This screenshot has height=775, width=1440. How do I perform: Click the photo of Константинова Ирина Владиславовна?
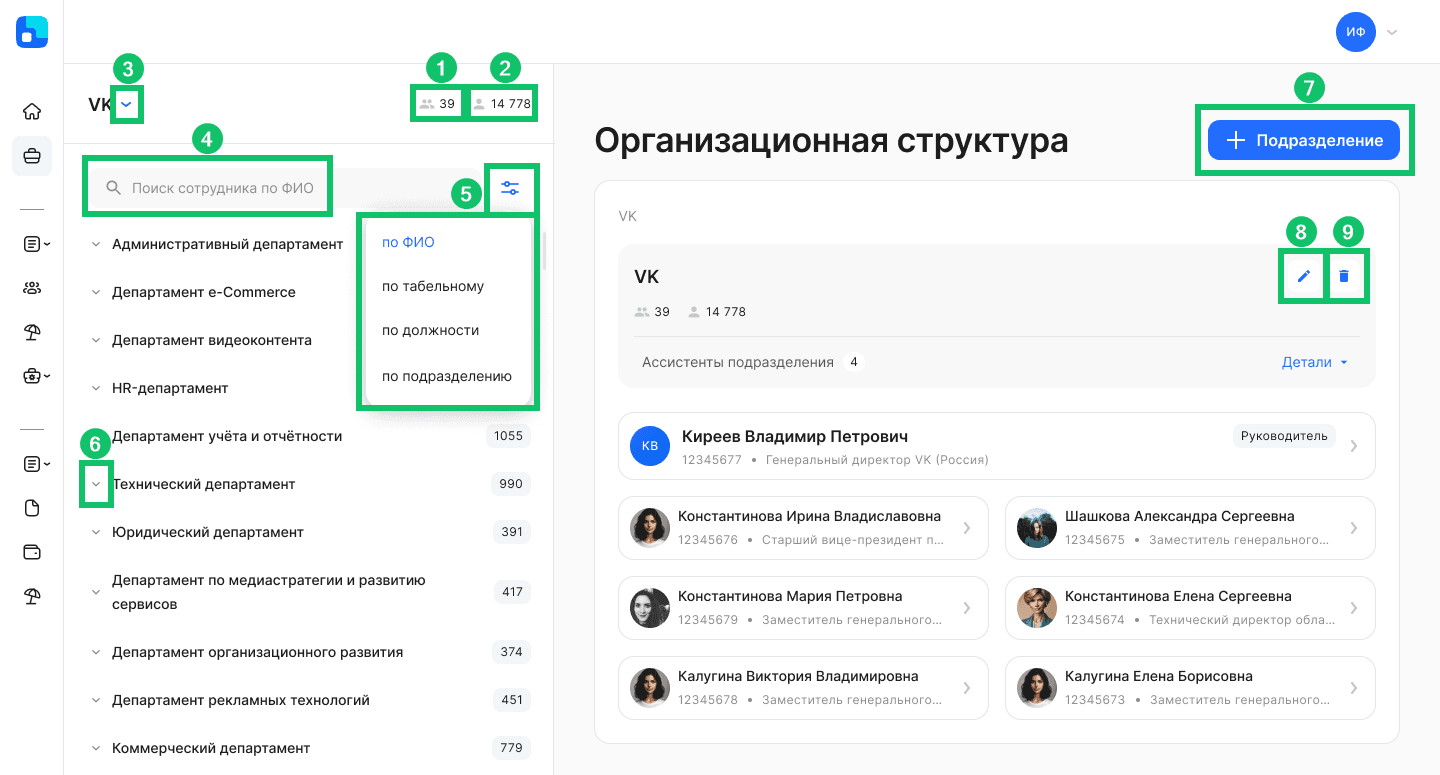(x=650, y=528)
